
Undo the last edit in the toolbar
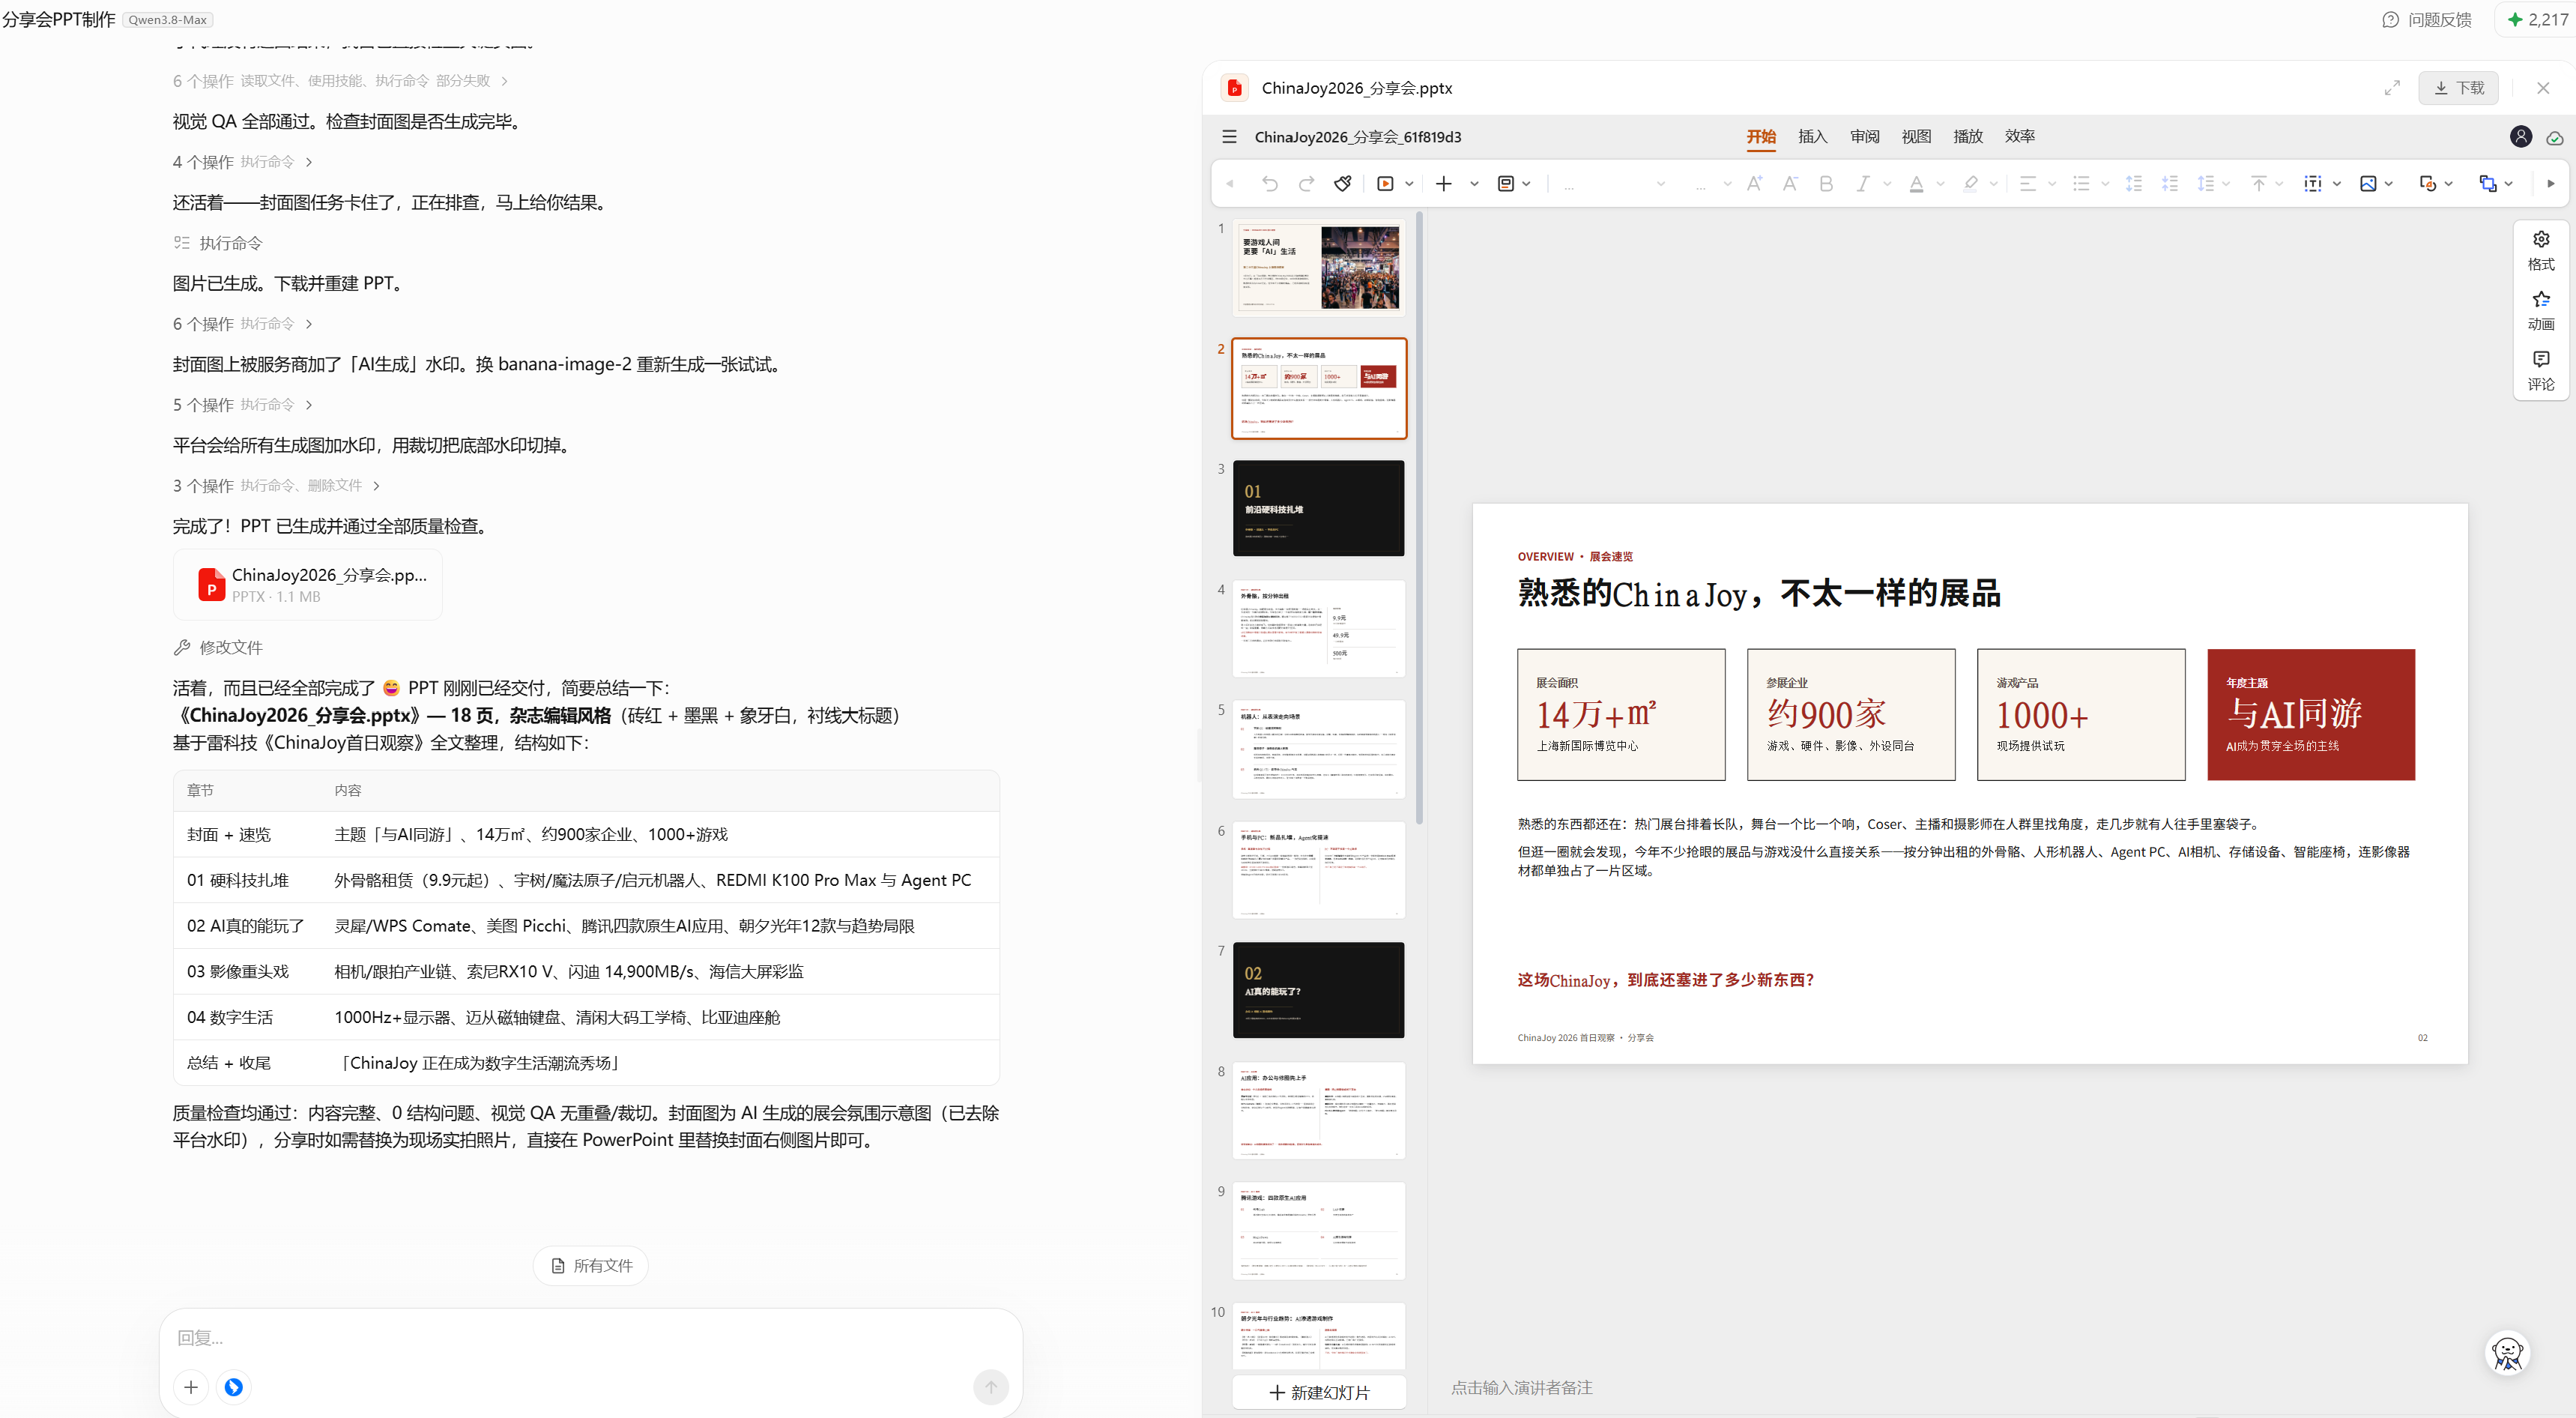tap(1270, 184)
